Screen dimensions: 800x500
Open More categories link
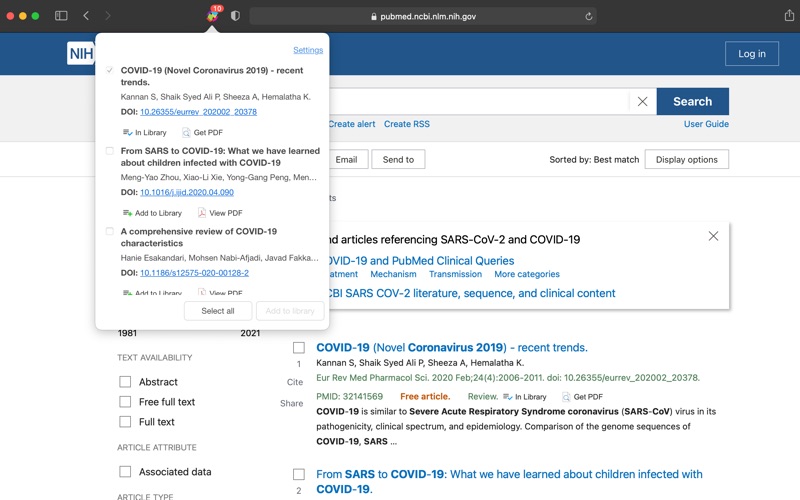point(527,274)
